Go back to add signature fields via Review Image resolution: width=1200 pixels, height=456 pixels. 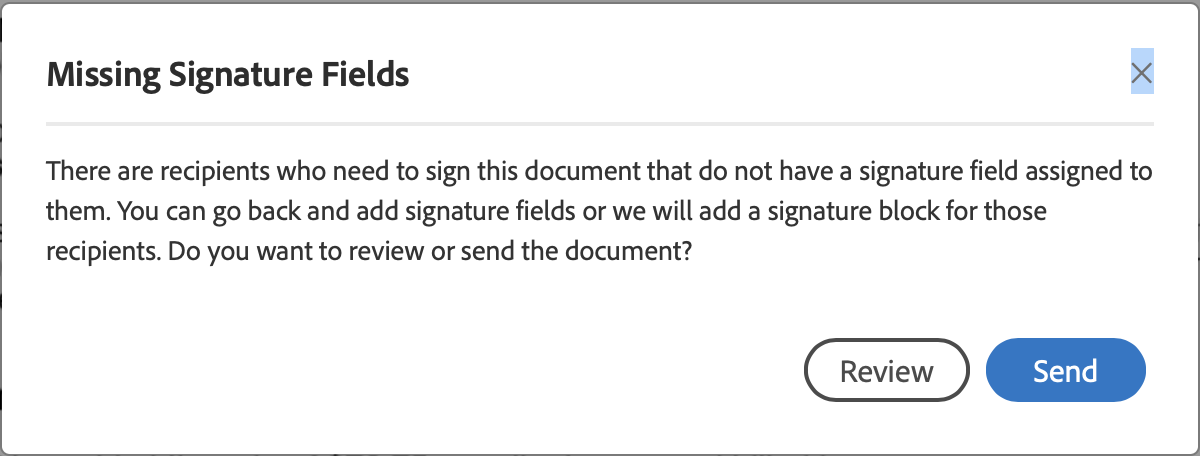click(x=886, y=371)
